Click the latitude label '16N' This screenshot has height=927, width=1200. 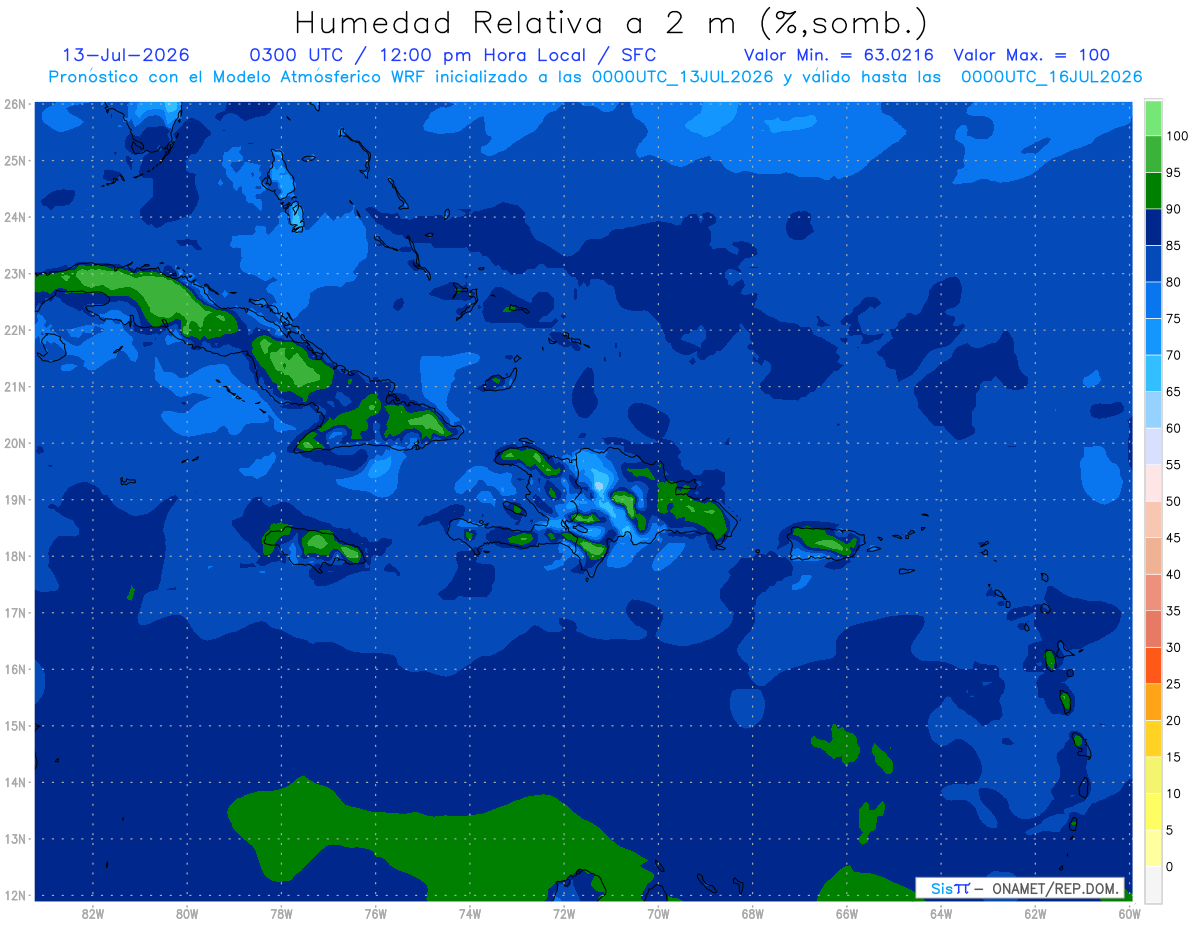point(14,669)
